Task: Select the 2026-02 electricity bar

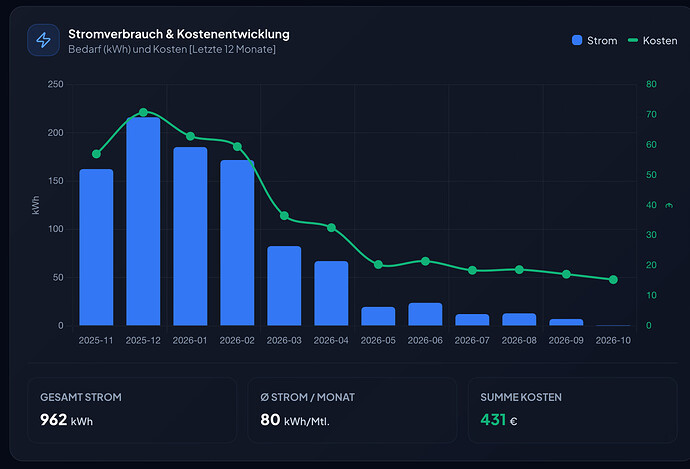Action: pyautogui.click(x=237, y=243)
